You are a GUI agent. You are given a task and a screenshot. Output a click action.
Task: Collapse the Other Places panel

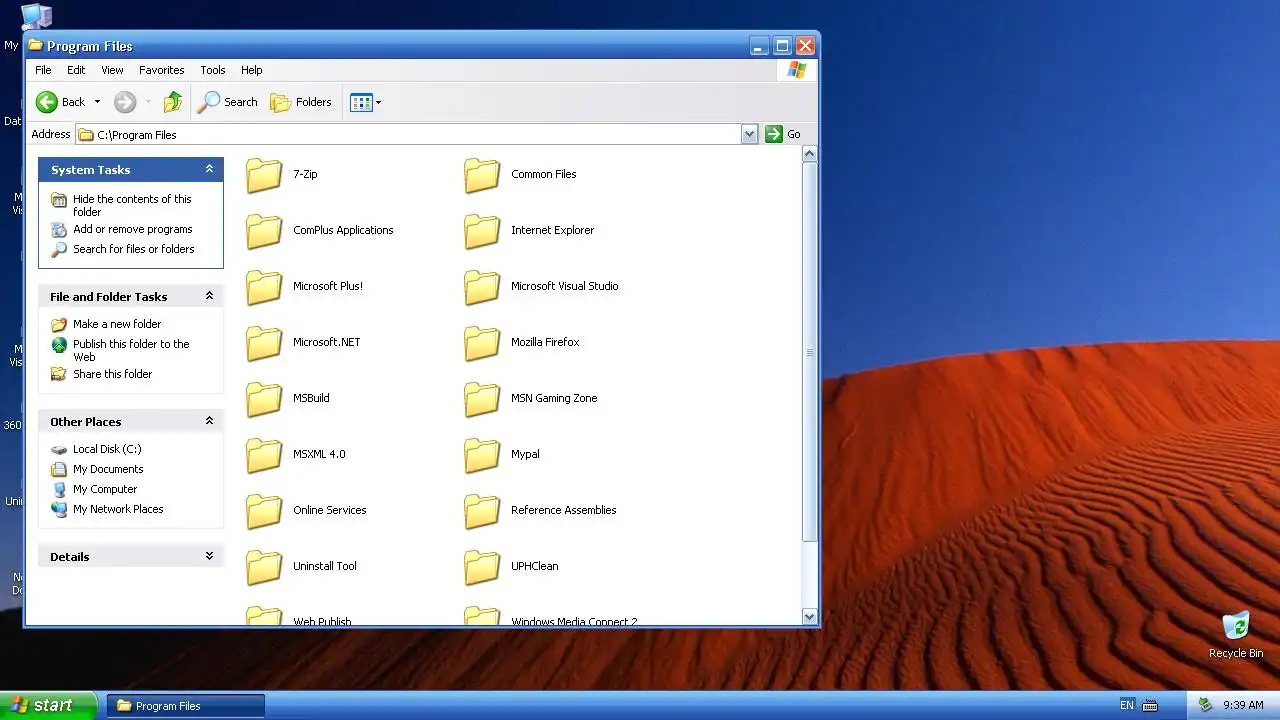click(209, 421)
